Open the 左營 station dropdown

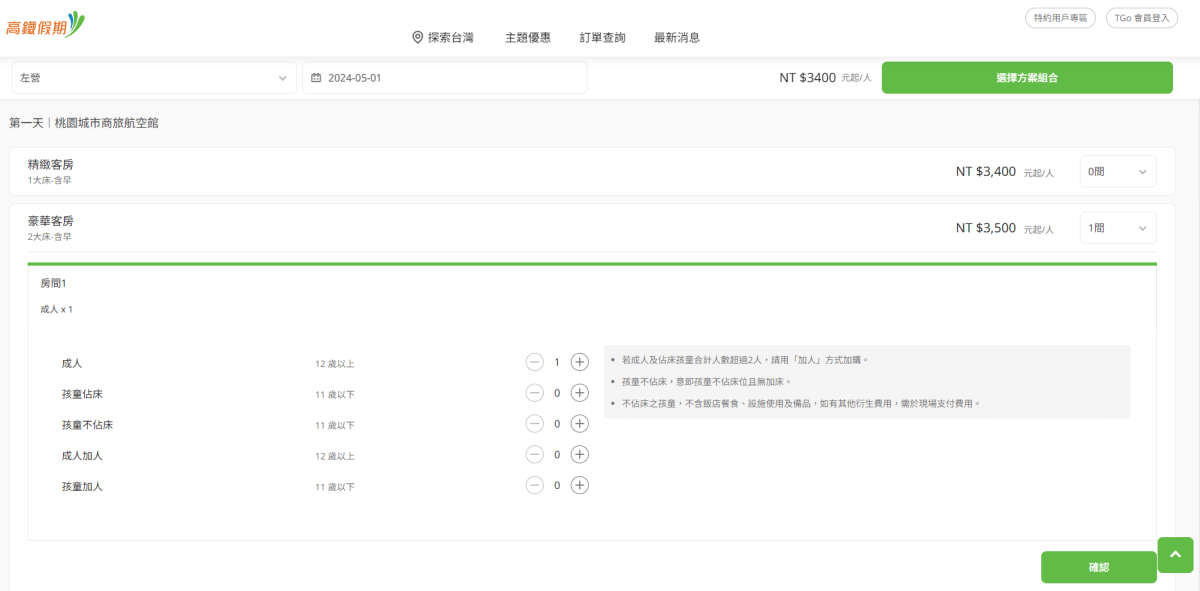point(153,78)
